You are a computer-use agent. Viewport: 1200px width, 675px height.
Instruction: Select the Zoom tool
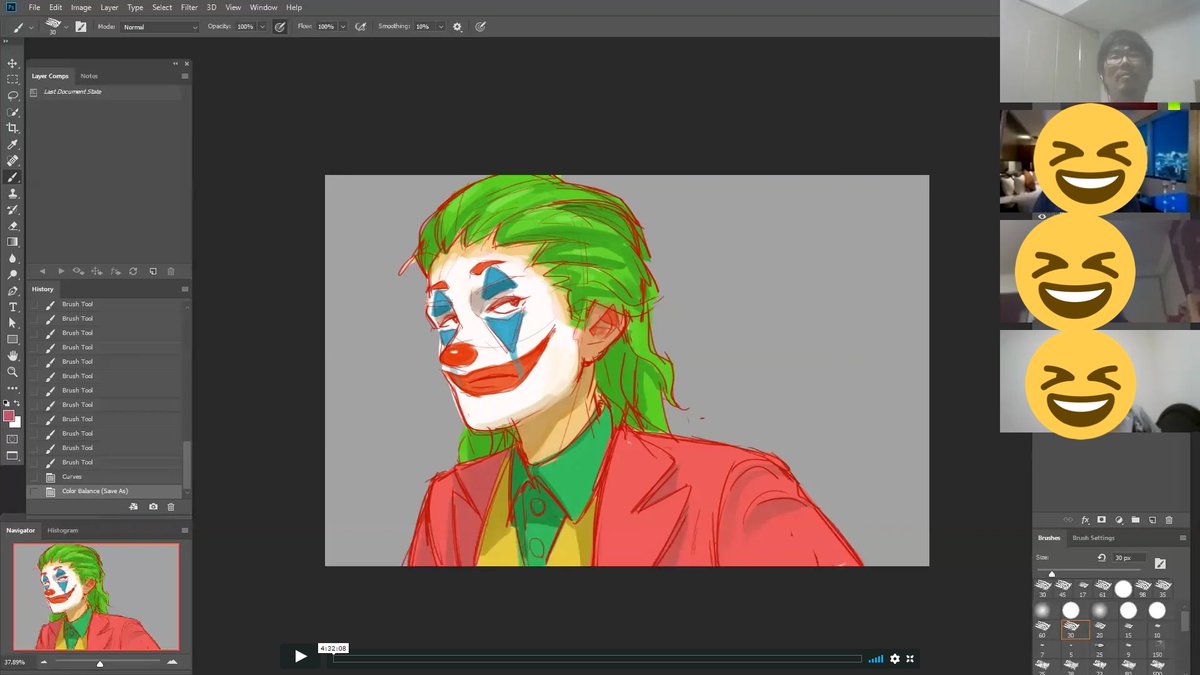(12, 371)
